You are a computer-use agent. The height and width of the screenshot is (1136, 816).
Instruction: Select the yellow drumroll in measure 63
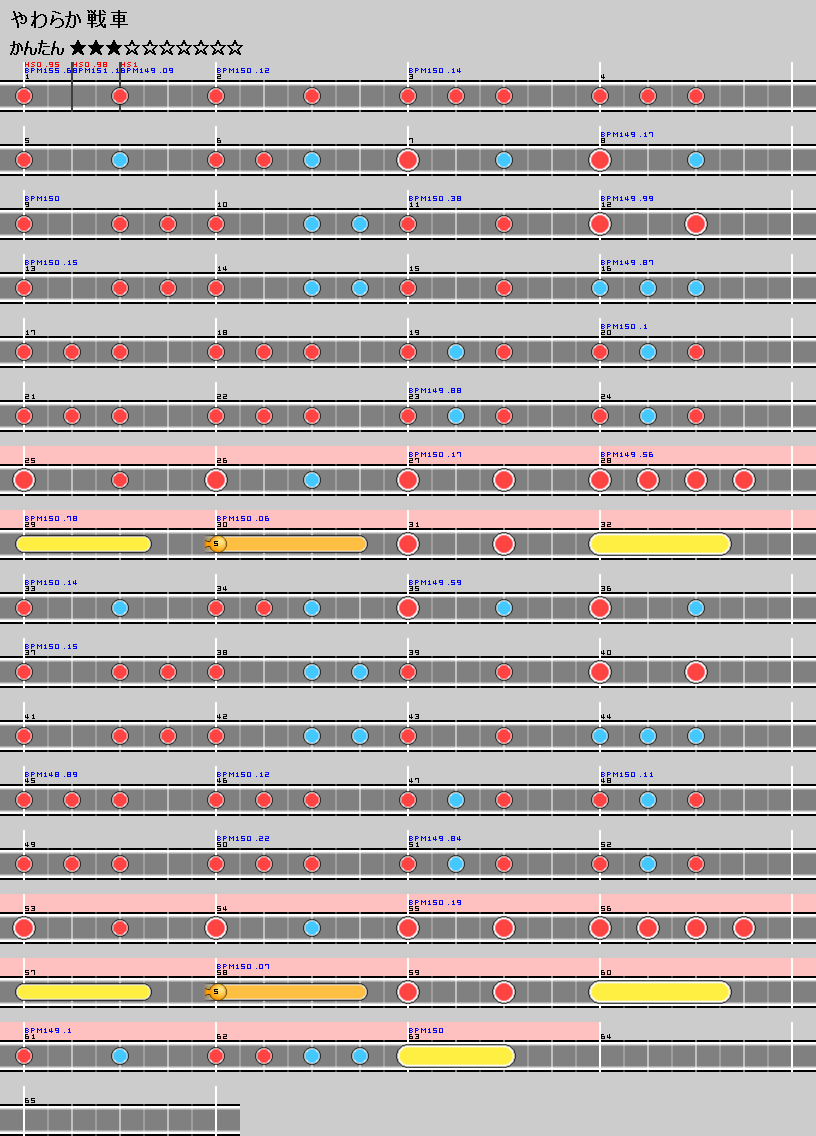coord(456,1056)
